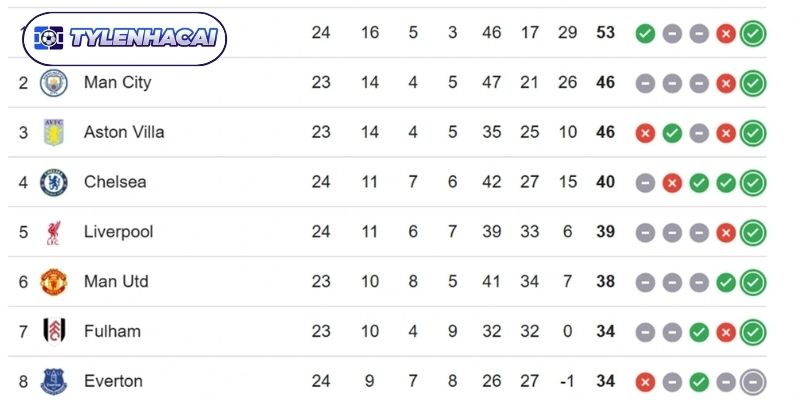The width and height of the screenshot is (800, 400).
Task: Open the Chelsea team name link
Action: pyautogui.click(x=115, y=182)
